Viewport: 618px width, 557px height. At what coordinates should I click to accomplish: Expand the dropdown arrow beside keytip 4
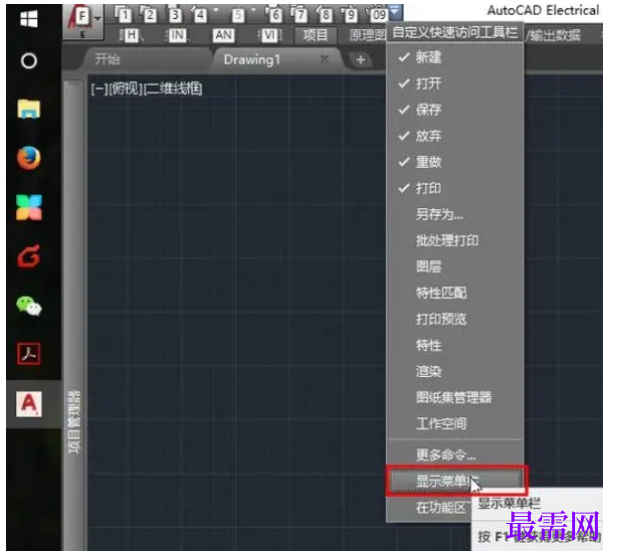tap(216, 10)
